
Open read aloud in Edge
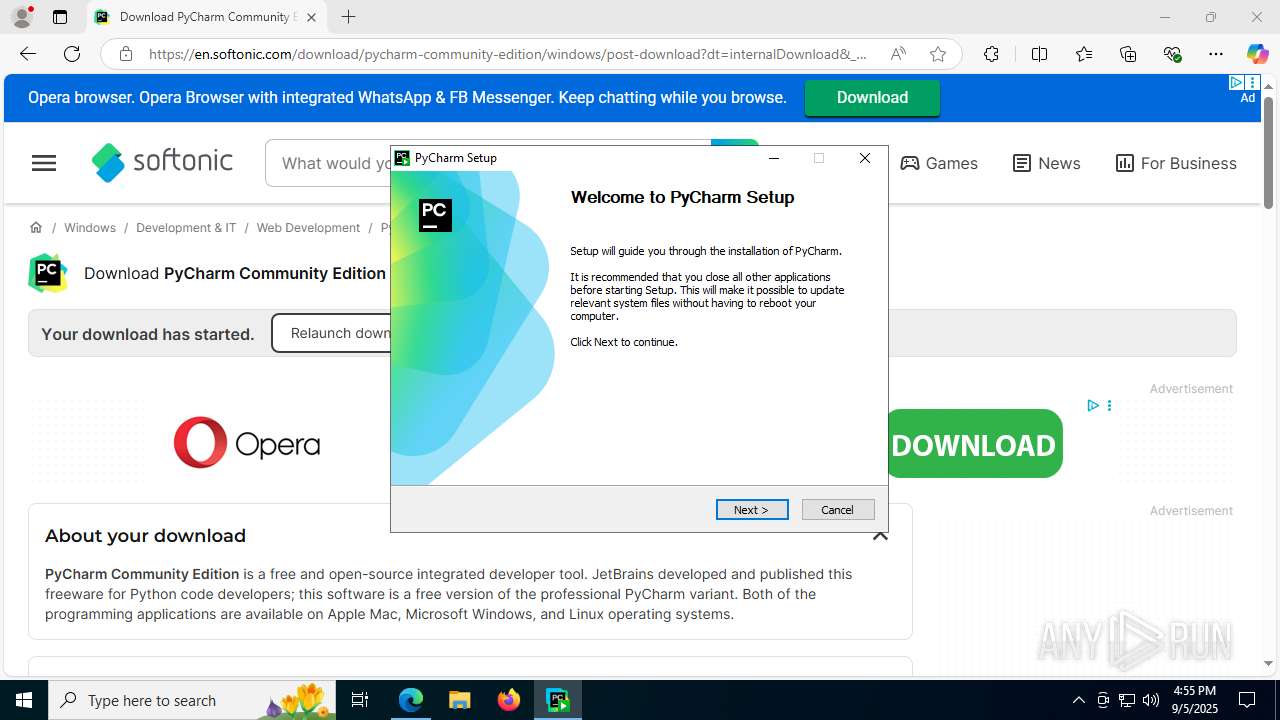[x=898, y=54]
